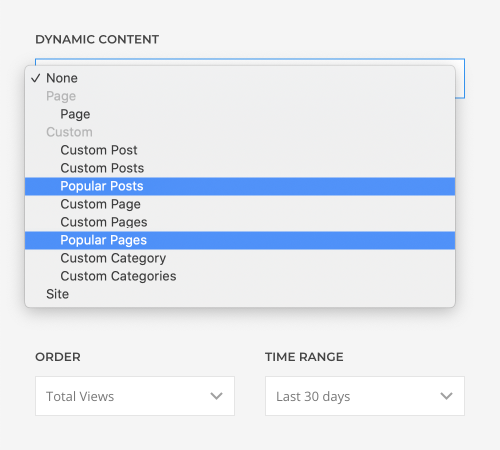Open the Last 30 days dropdown
Image resolution: width=500 pixels, height=450 pixels.
pyautogui.click(x=365, y=396)
